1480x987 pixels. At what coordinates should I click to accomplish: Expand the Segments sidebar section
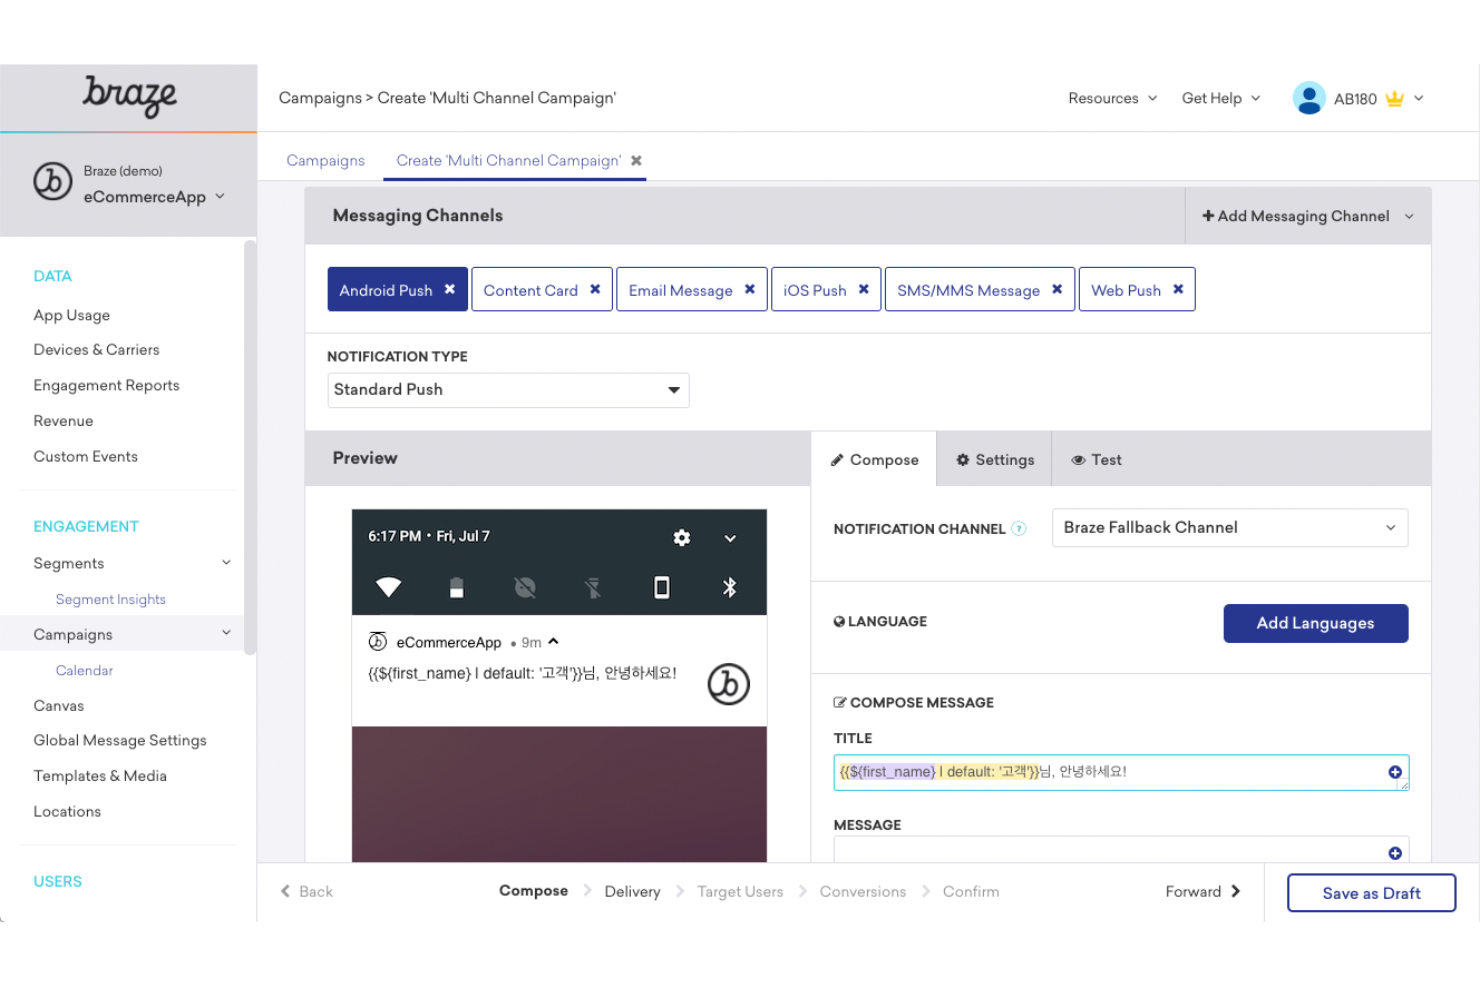click(x=227, y=563)
